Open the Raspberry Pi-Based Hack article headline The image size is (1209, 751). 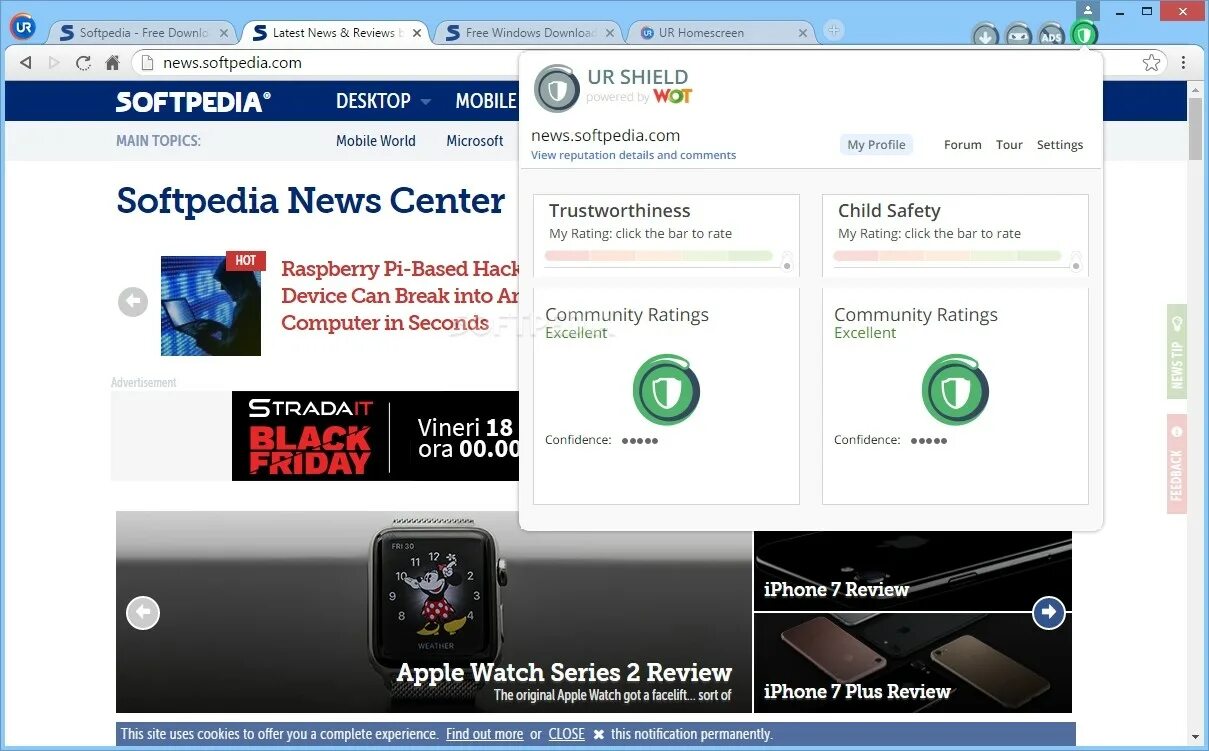400,296
